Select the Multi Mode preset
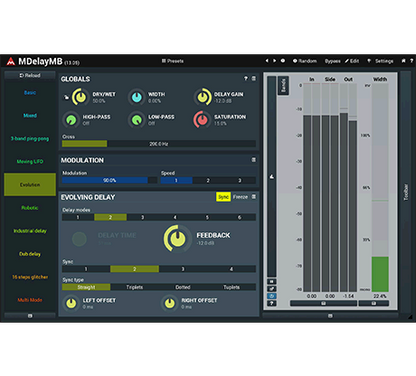Viewport: 416px width, 376px height. pyautogui.click(x=30, y=300)
